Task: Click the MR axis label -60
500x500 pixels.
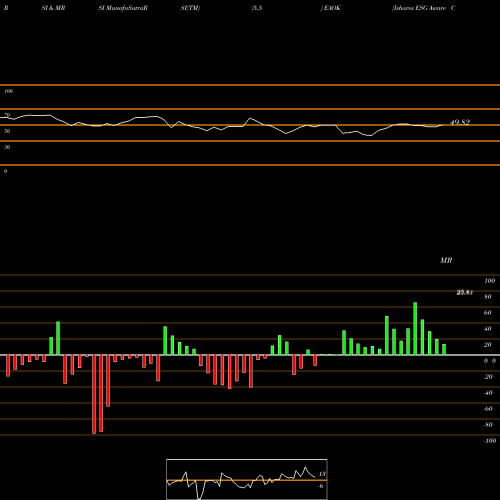Action: 488,409
